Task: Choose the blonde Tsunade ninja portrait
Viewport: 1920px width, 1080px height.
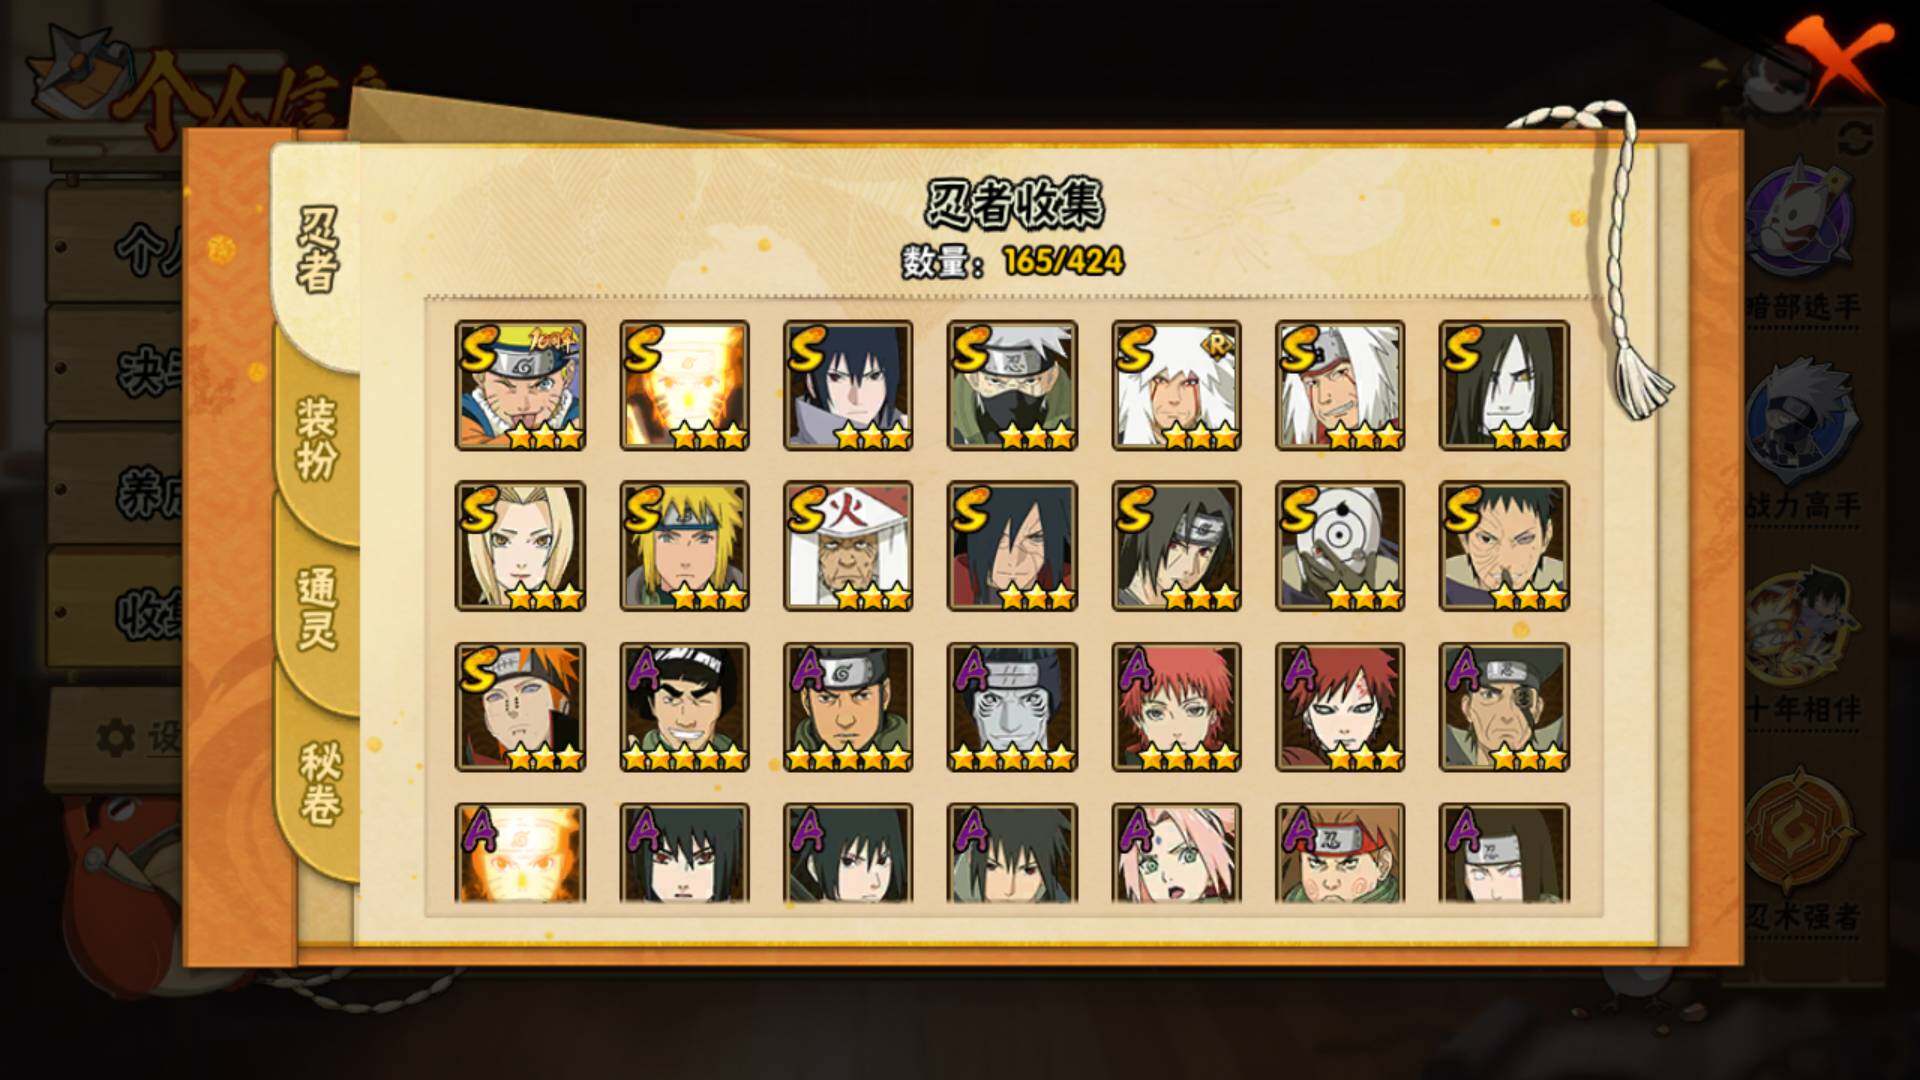Action: click(520, 546)
